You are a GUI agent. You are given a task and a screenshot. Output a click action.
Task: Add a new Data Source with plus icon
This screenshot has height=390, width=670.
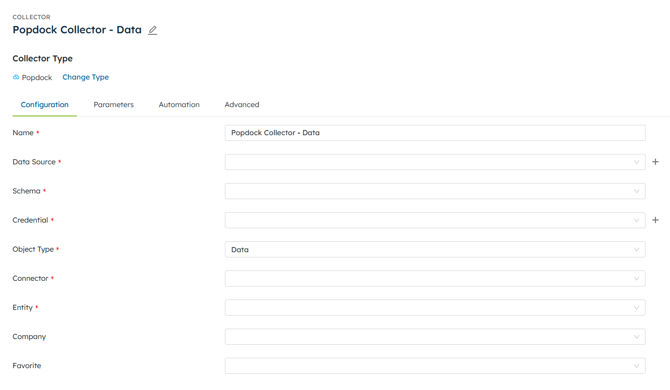[655, 162]
